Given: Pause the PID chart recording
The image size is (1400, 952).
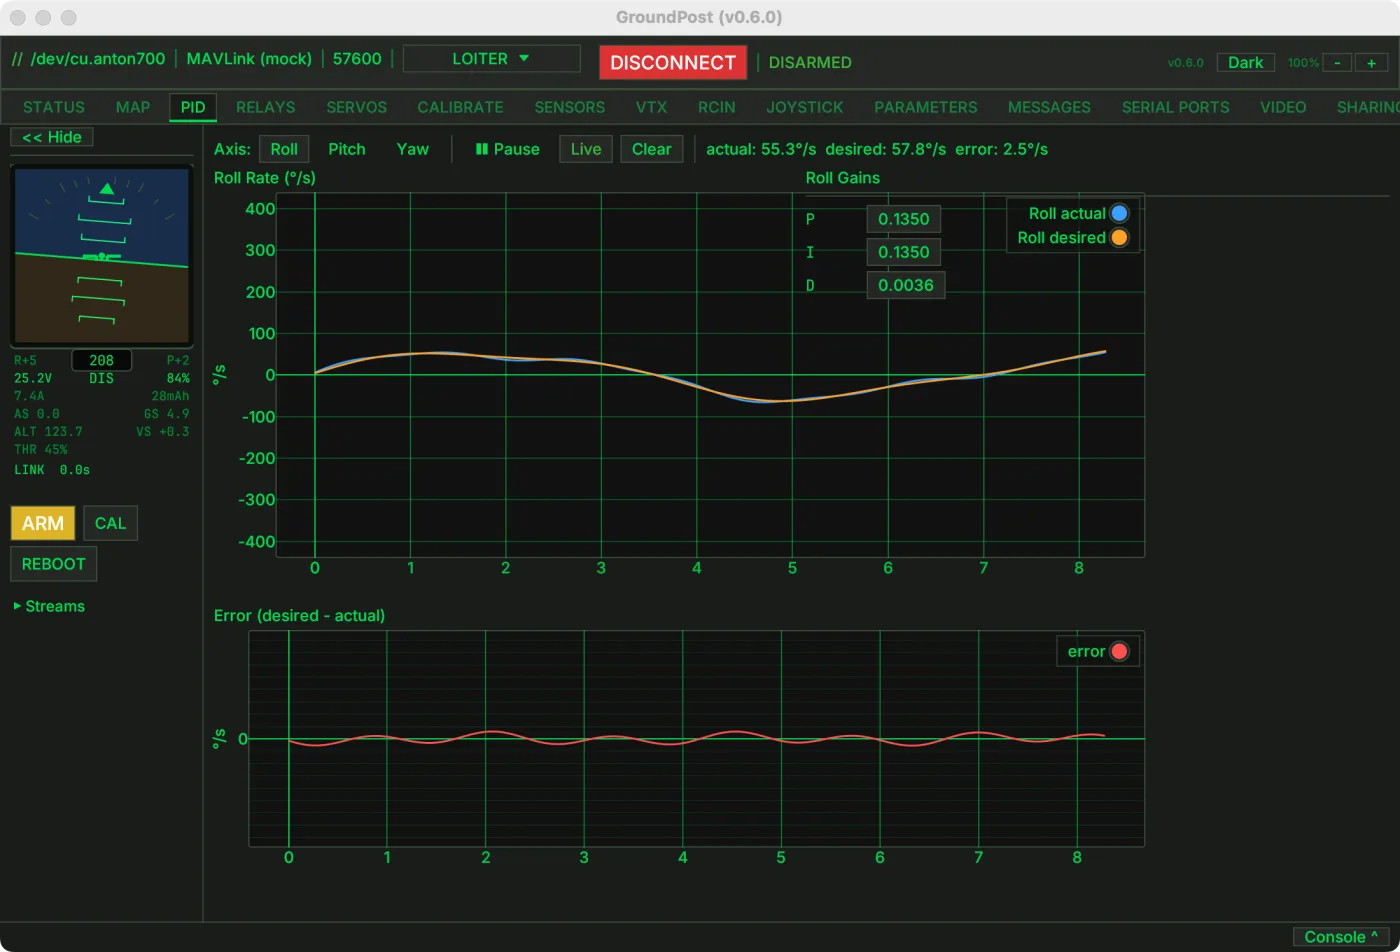Looking at the screenshot, I should pyautogui.click(x=508, y=149).
